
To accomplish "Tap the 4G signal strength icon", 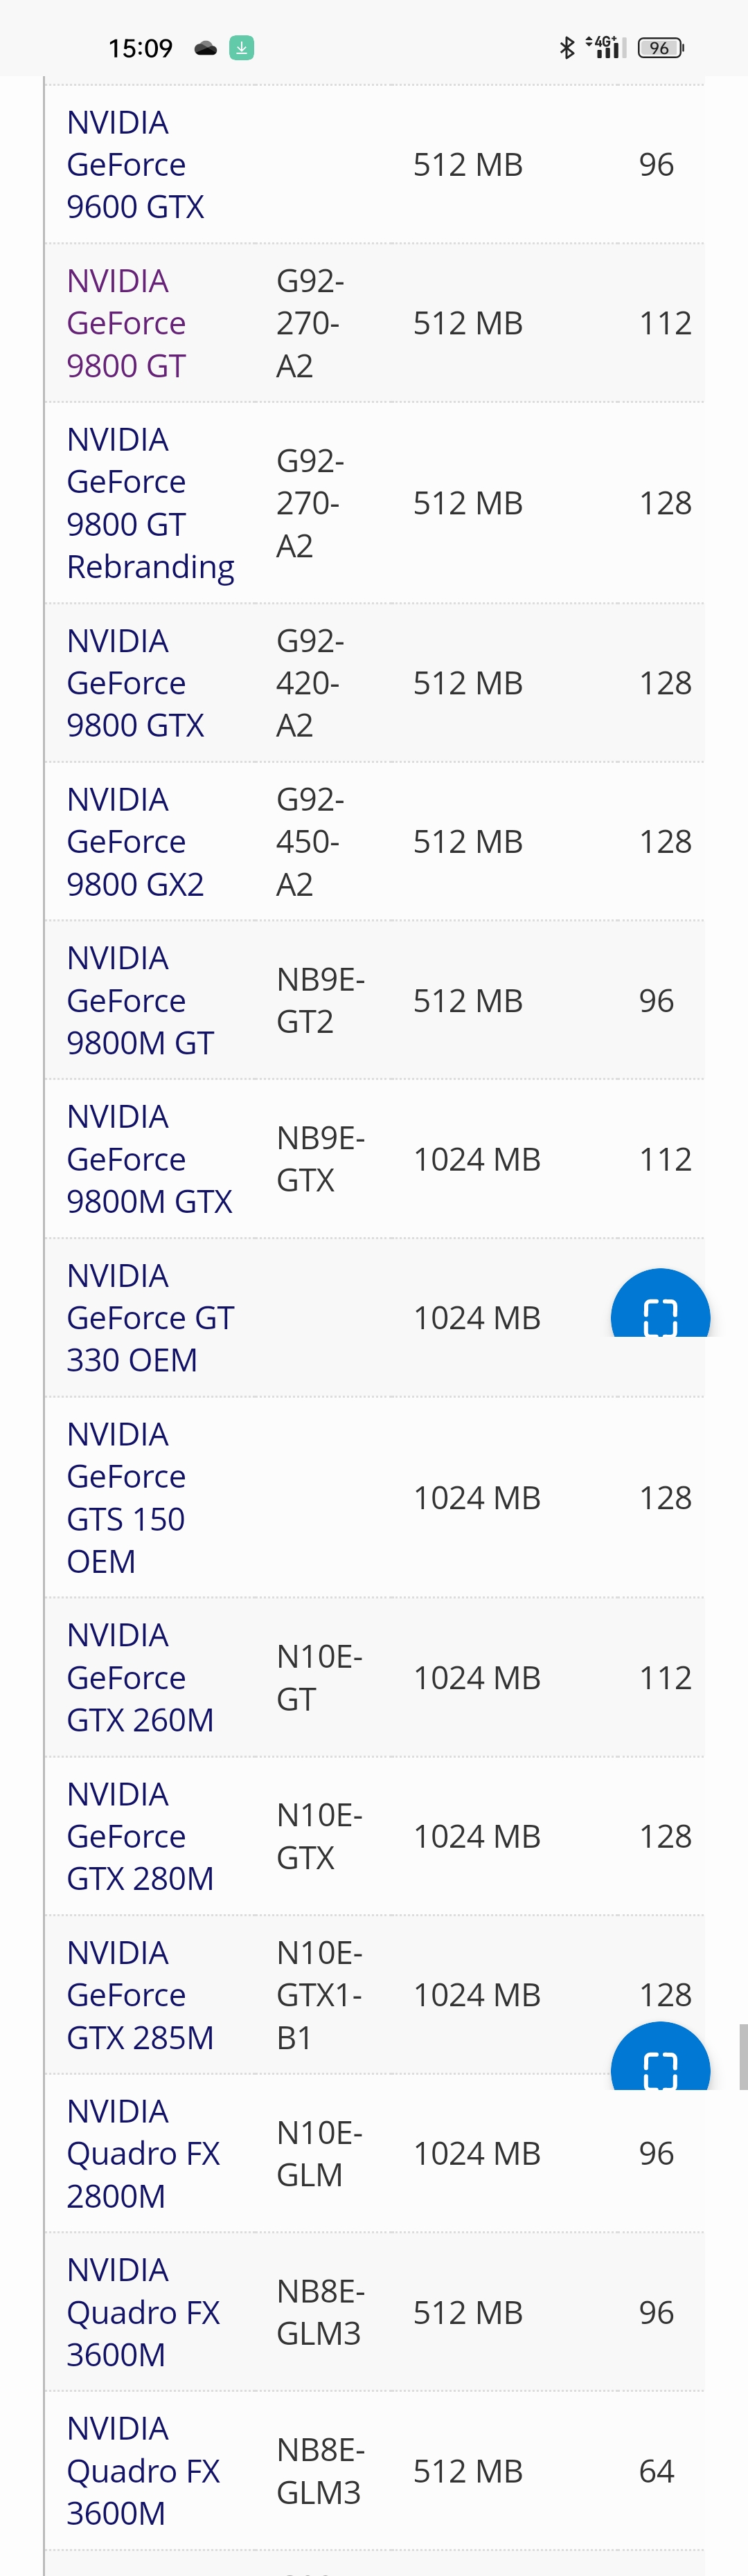I will pyautogui.click(x=606, y=47).
